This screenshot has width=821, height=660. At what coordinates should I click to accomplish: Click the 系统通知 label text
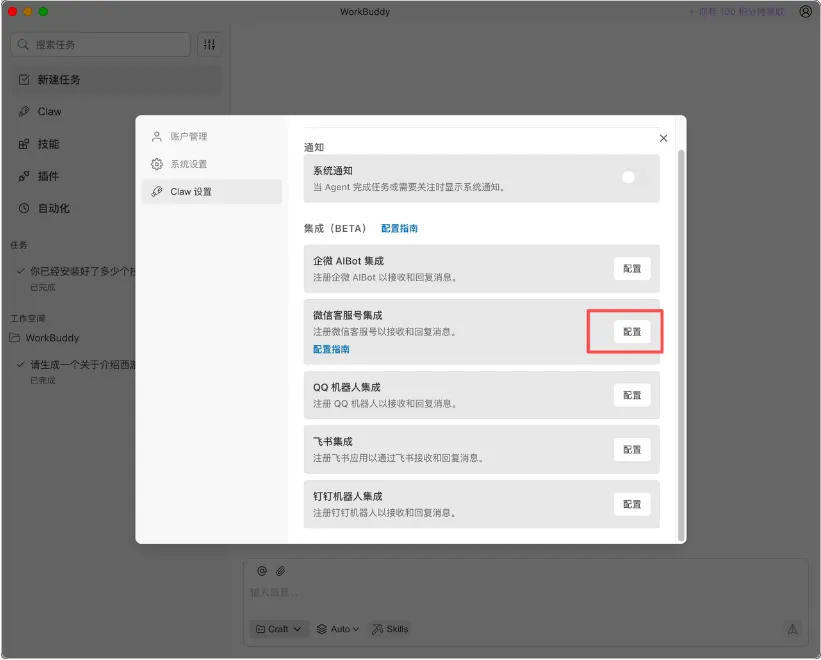coord(333,171)
